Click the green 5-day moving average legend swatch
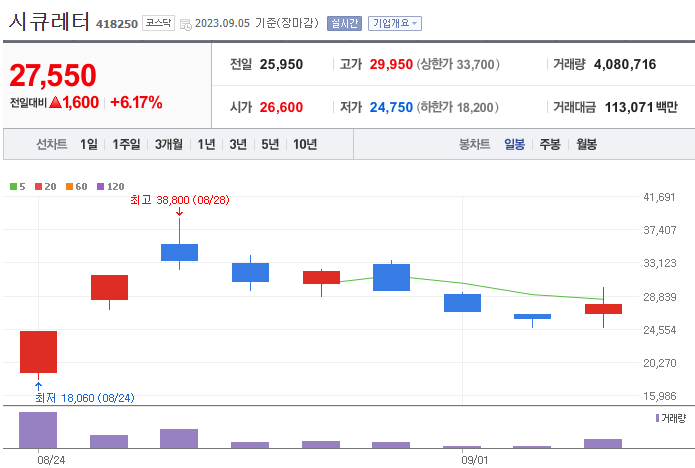The width and height of the screenshot is (695, 468). [x=13, y=187]
